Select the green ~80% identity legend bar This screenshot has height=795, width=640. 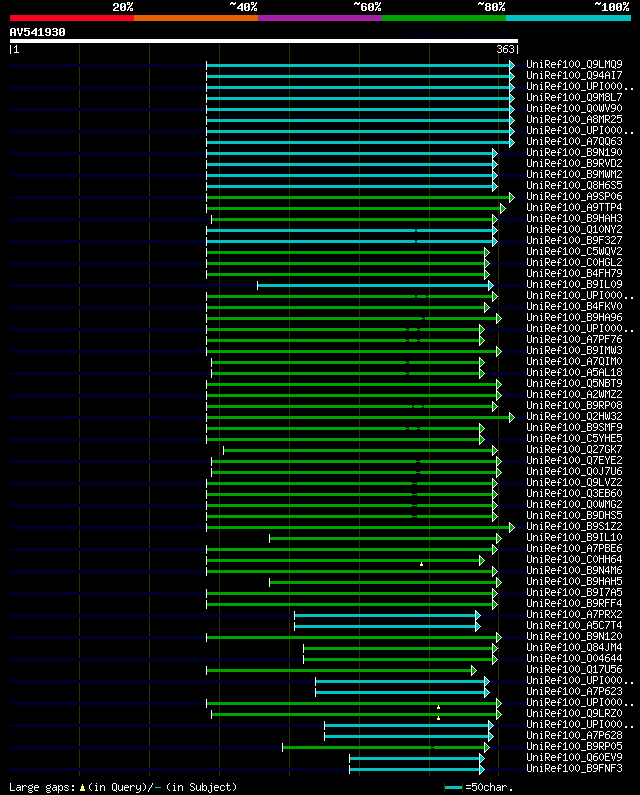coord(444,18)
